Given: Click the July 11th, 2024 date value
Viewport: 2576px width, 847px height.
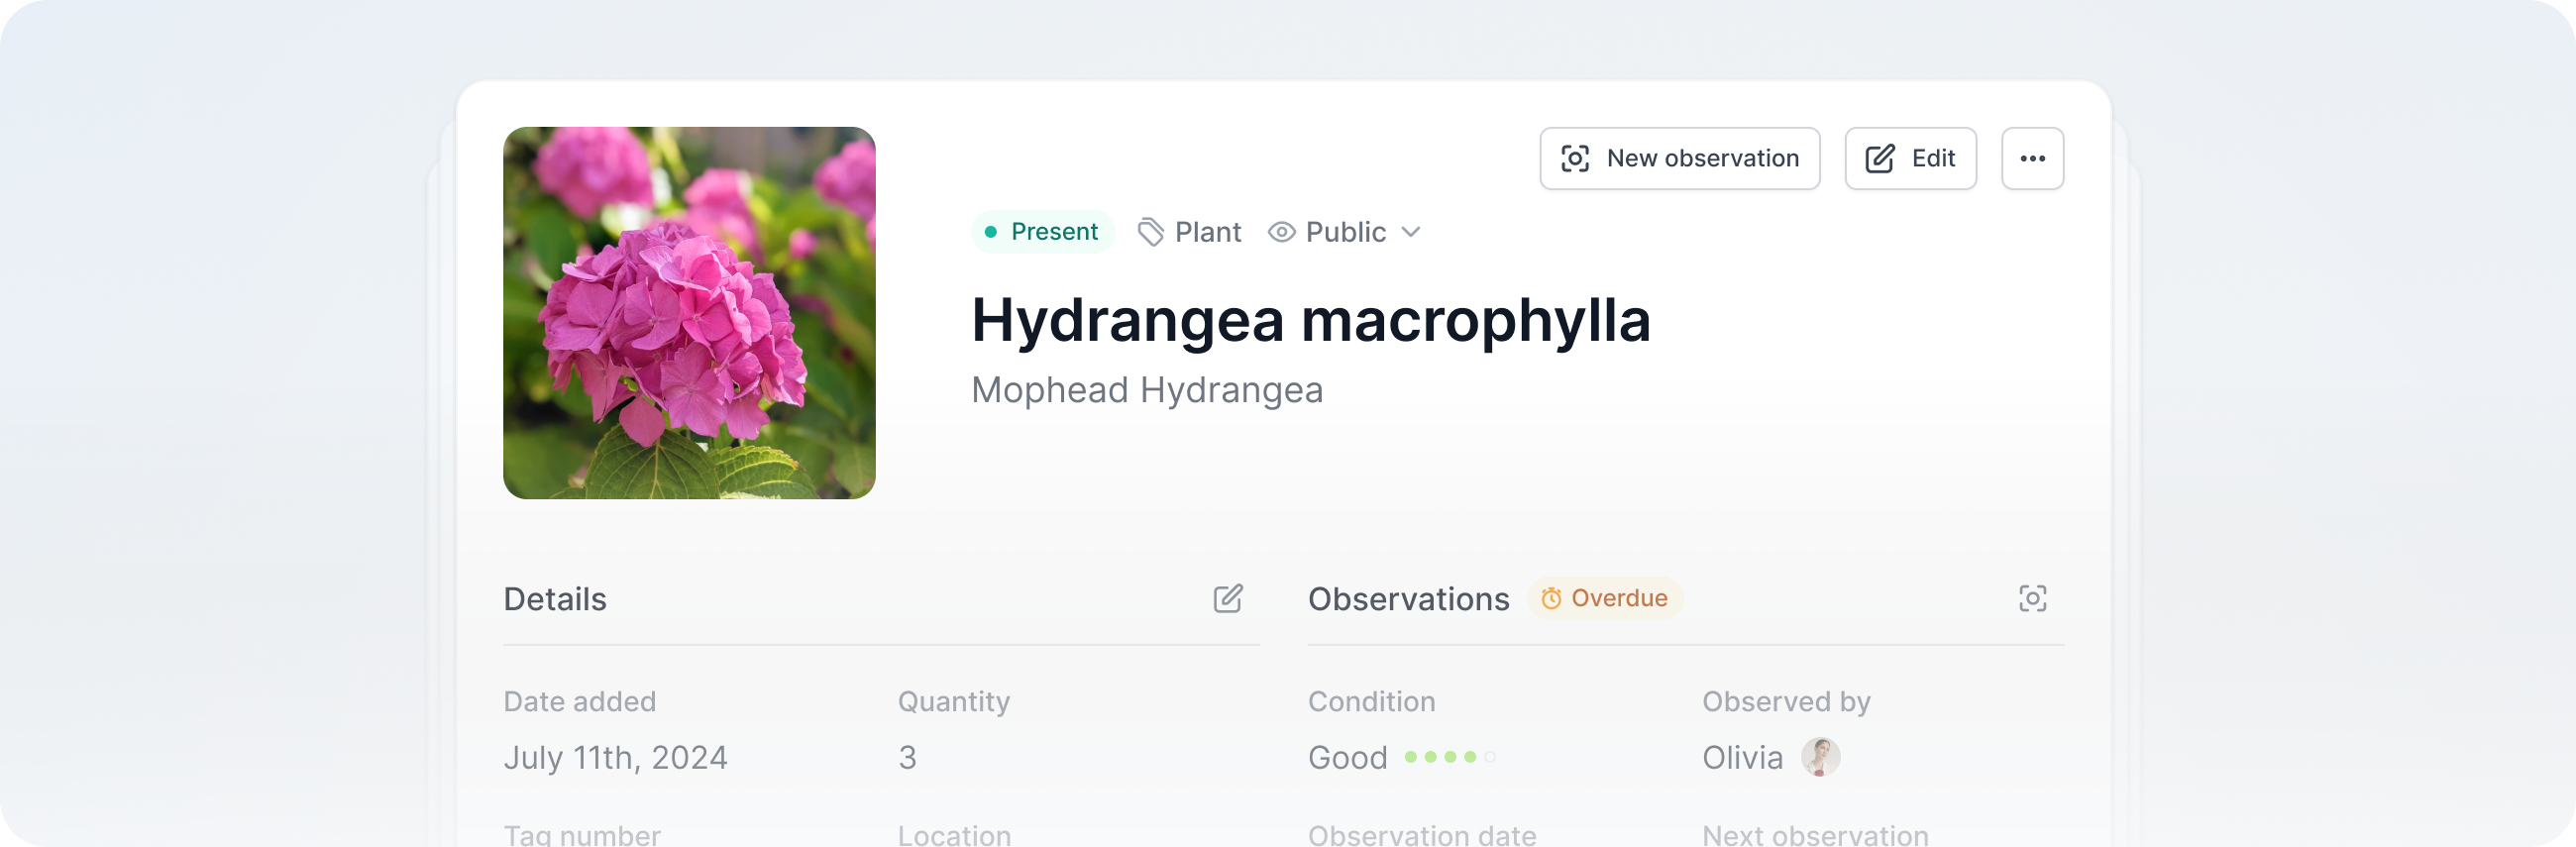Looking at the screenshot, I should (615, 757).
